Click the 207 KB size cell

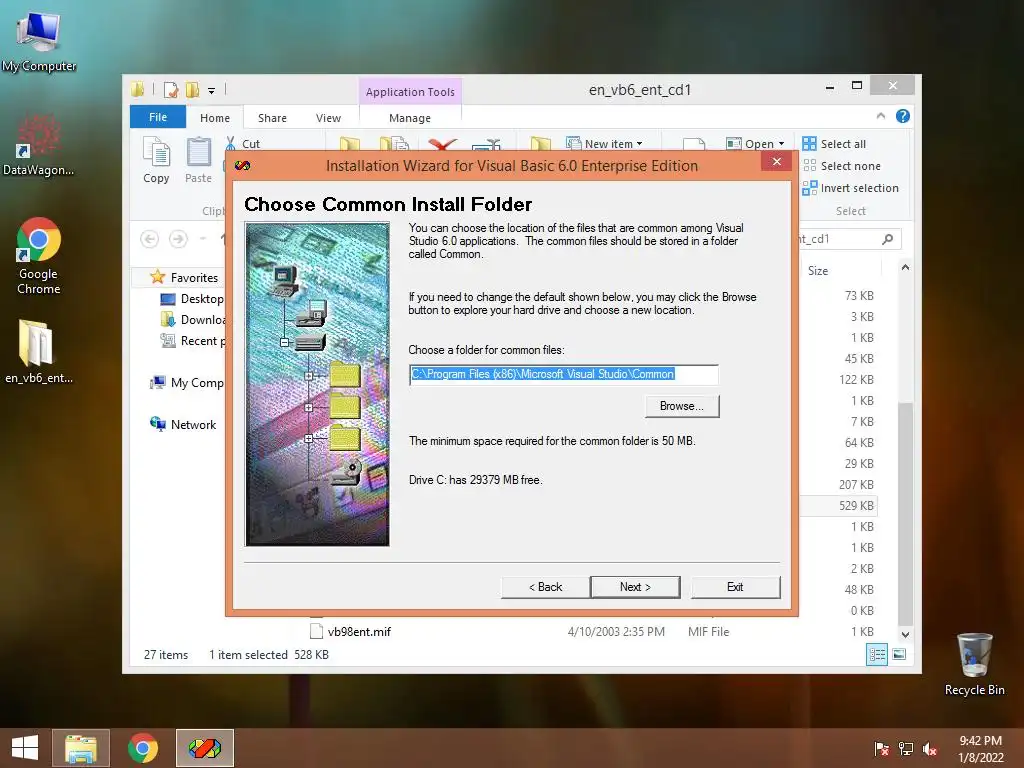point(856,485)
